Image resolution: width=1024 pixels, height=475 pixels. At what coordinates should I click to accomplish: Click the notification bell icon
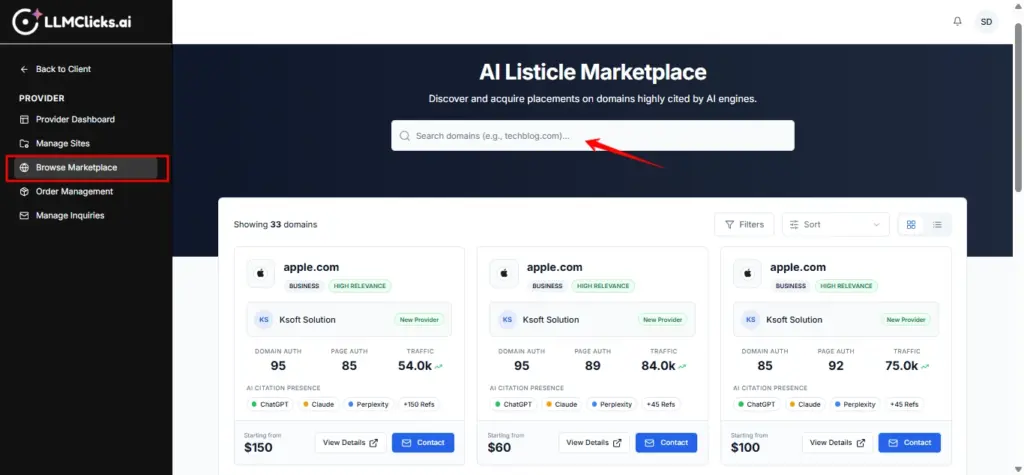click(957, 21)
